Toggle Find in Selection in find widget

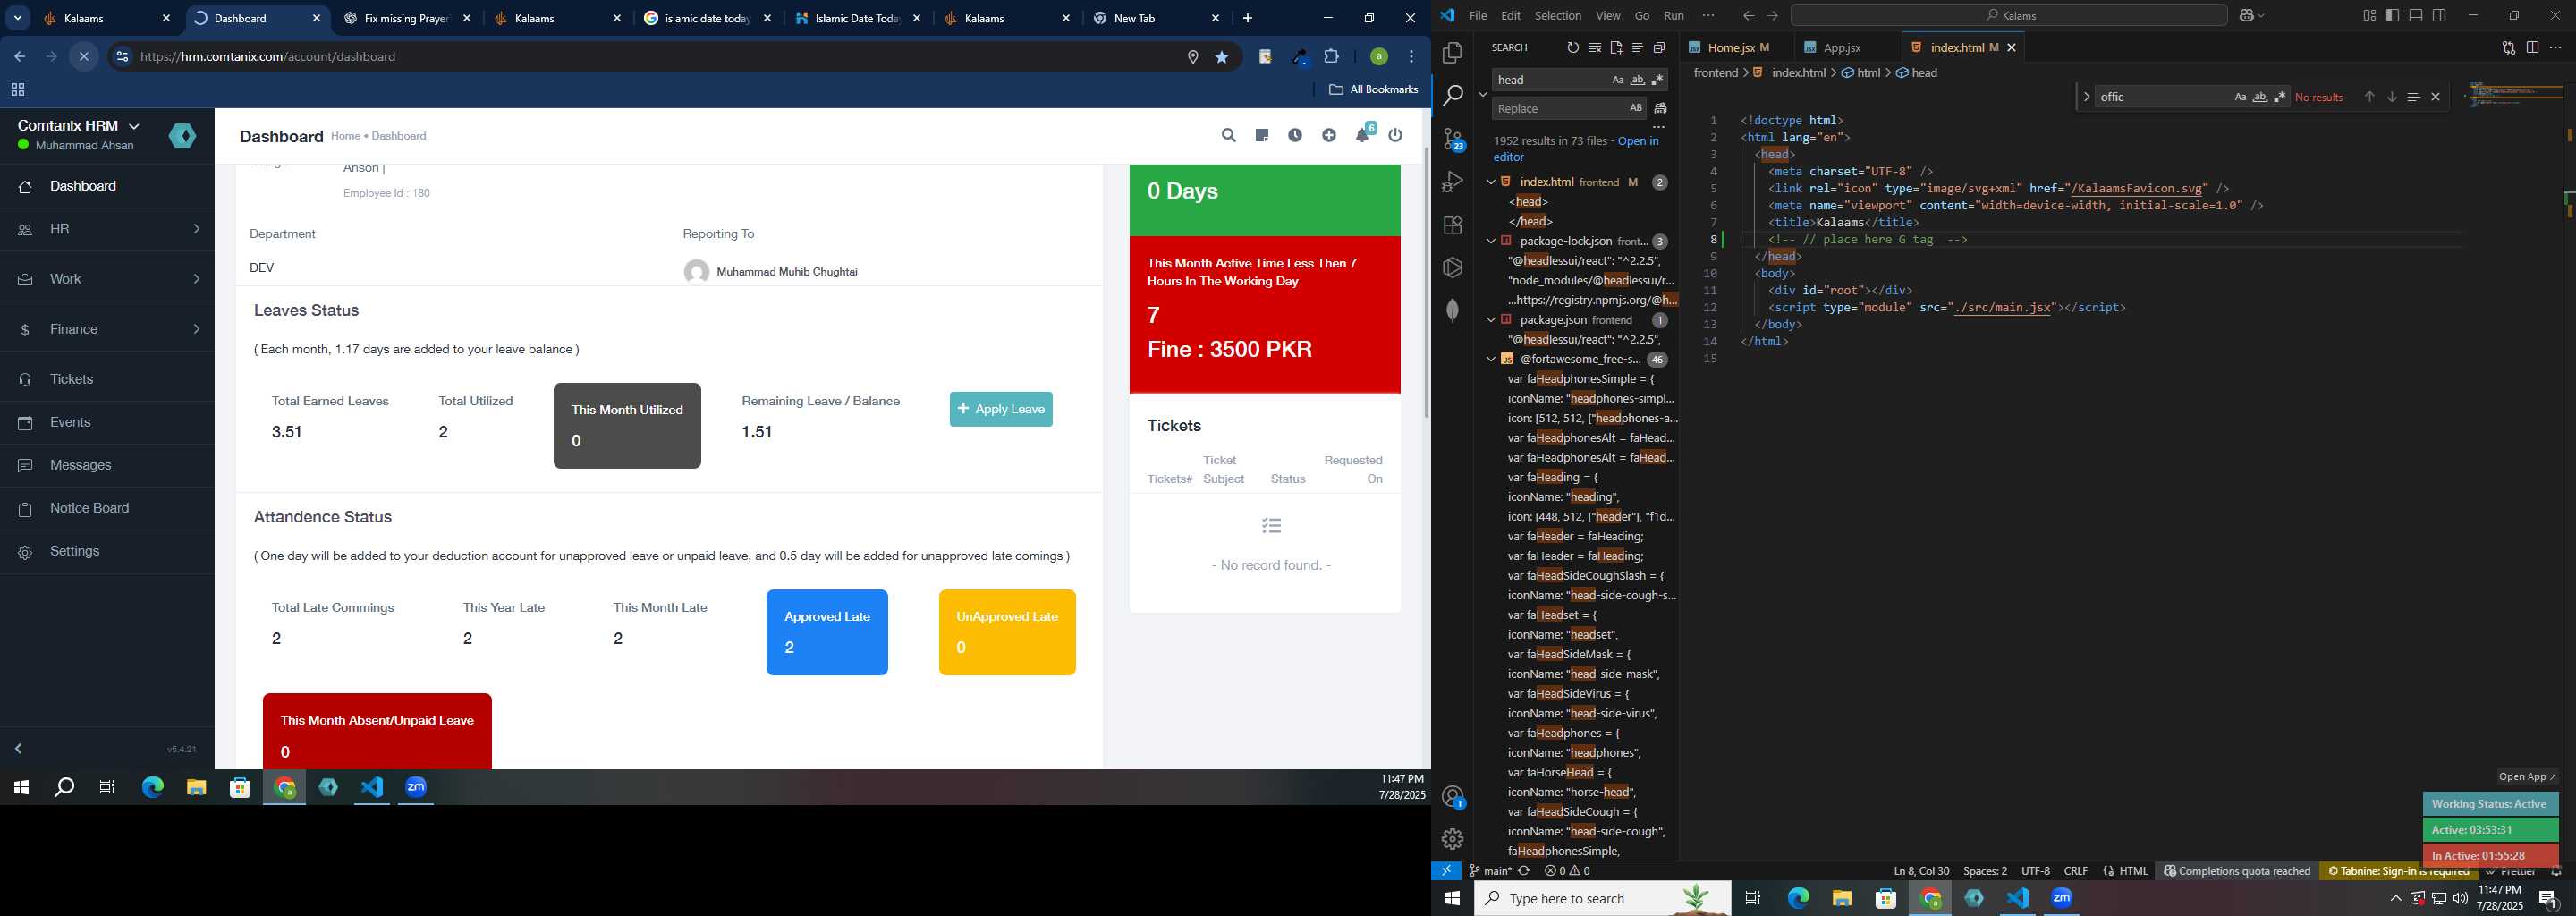click(x=2413, y=97)
